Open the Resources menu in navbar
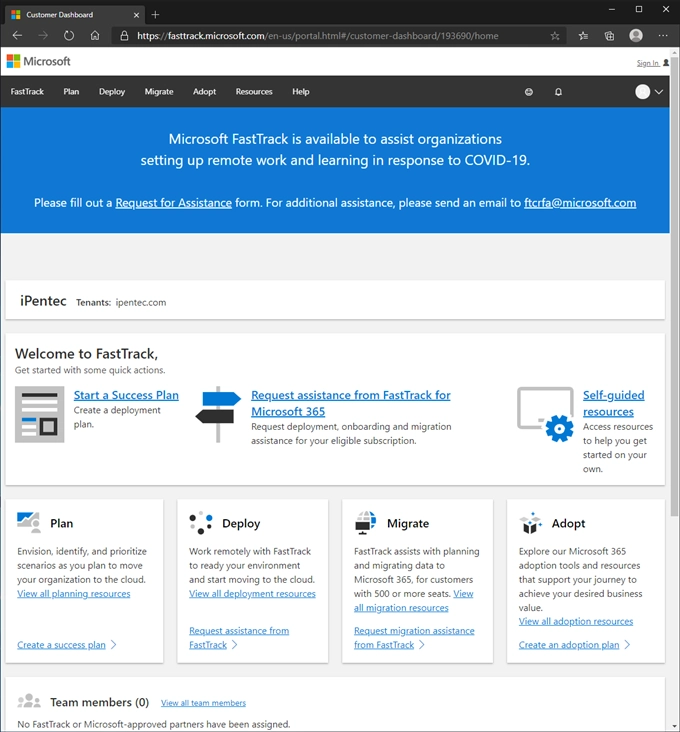The width and height of the screenshot is (680, 732). point(254,92)
